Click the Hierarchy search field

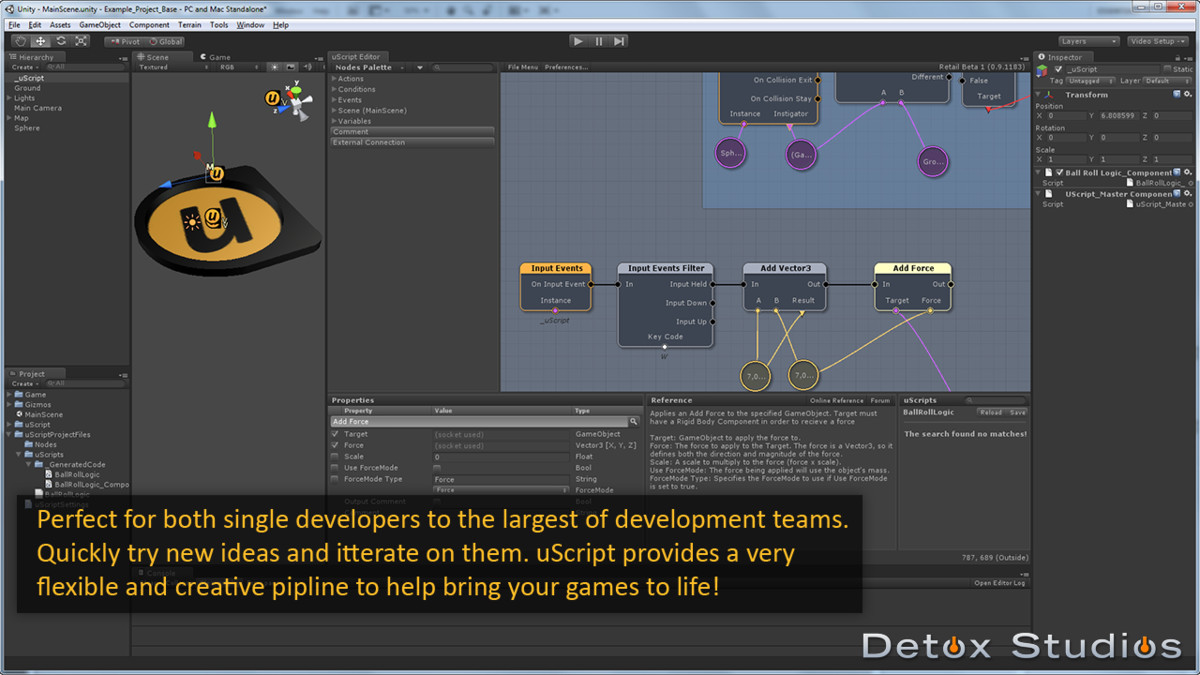(x=85, y=67)
